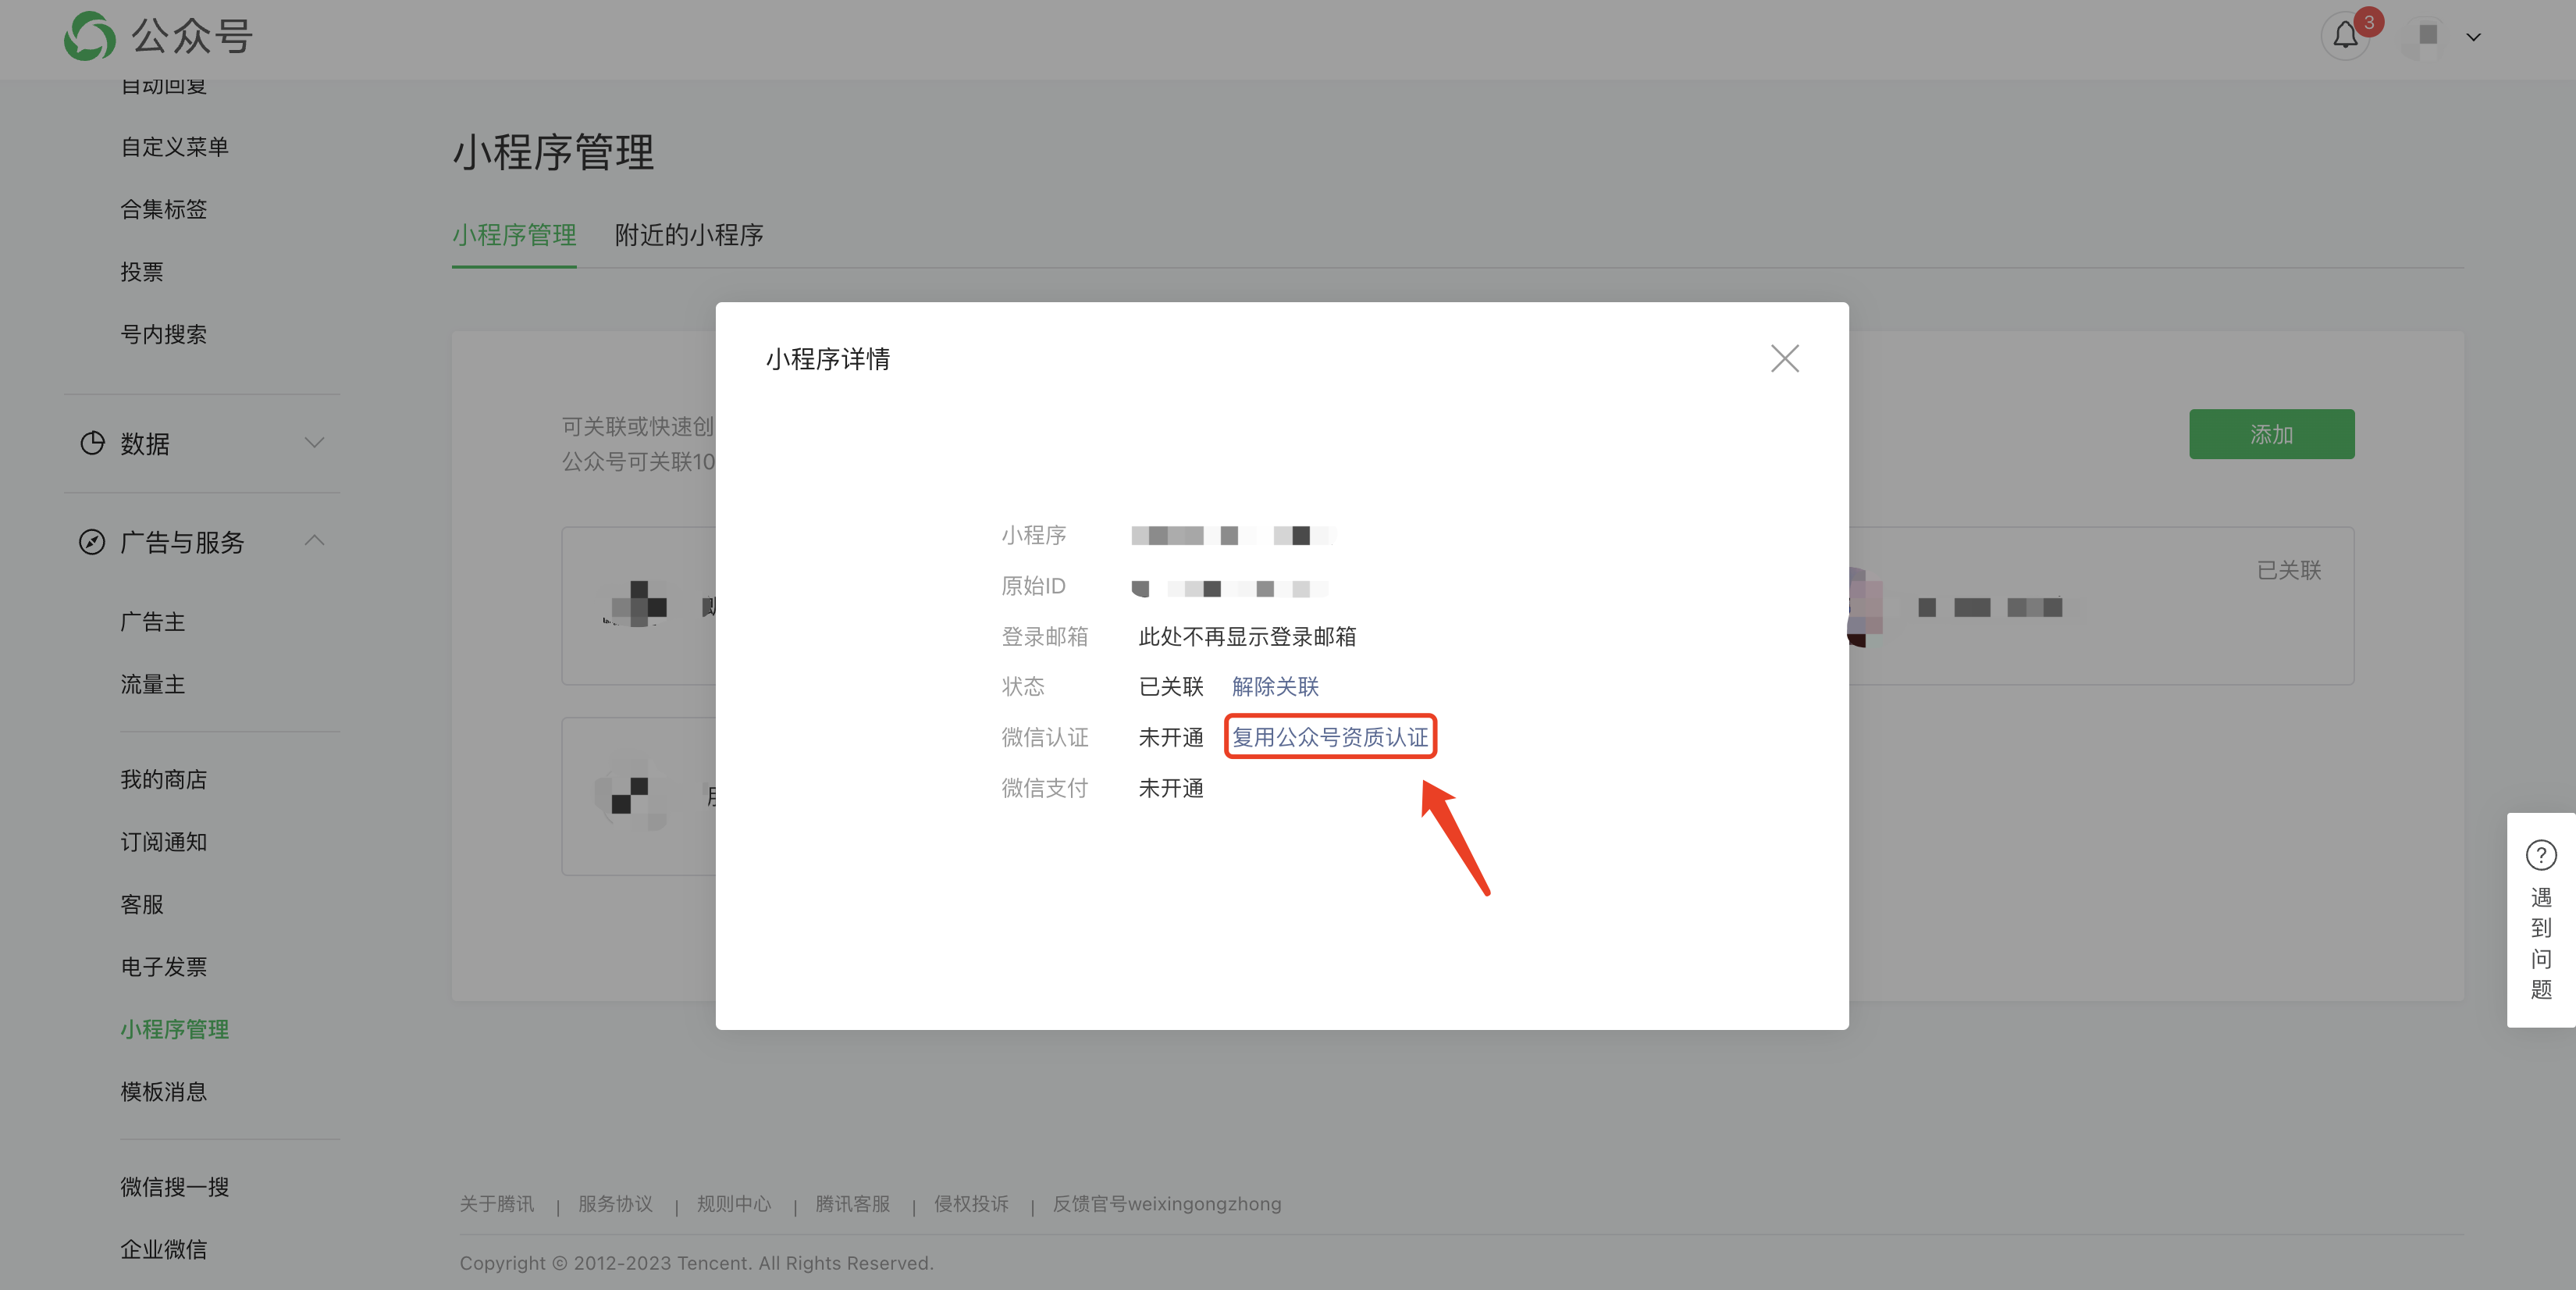Viewport: 2576px width, 1290px height.
Task: Open the account dropdown arrow
Action: 2473,37
